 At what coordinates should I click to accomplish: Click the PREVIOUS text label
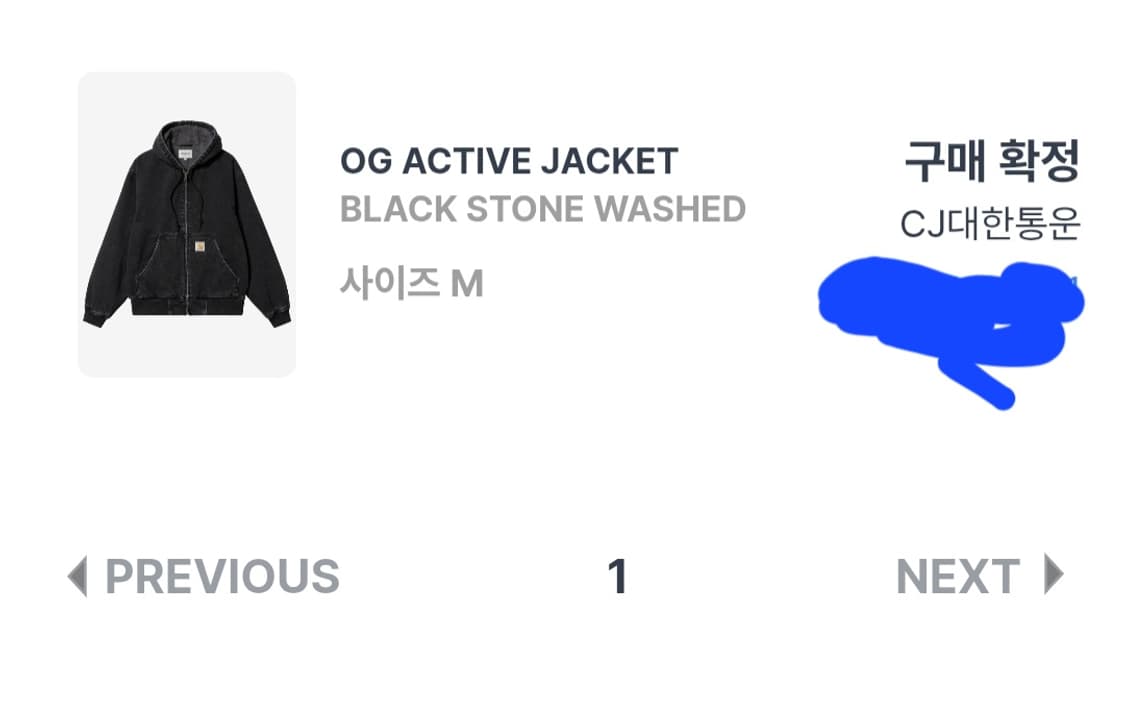[x=224, y=577]
